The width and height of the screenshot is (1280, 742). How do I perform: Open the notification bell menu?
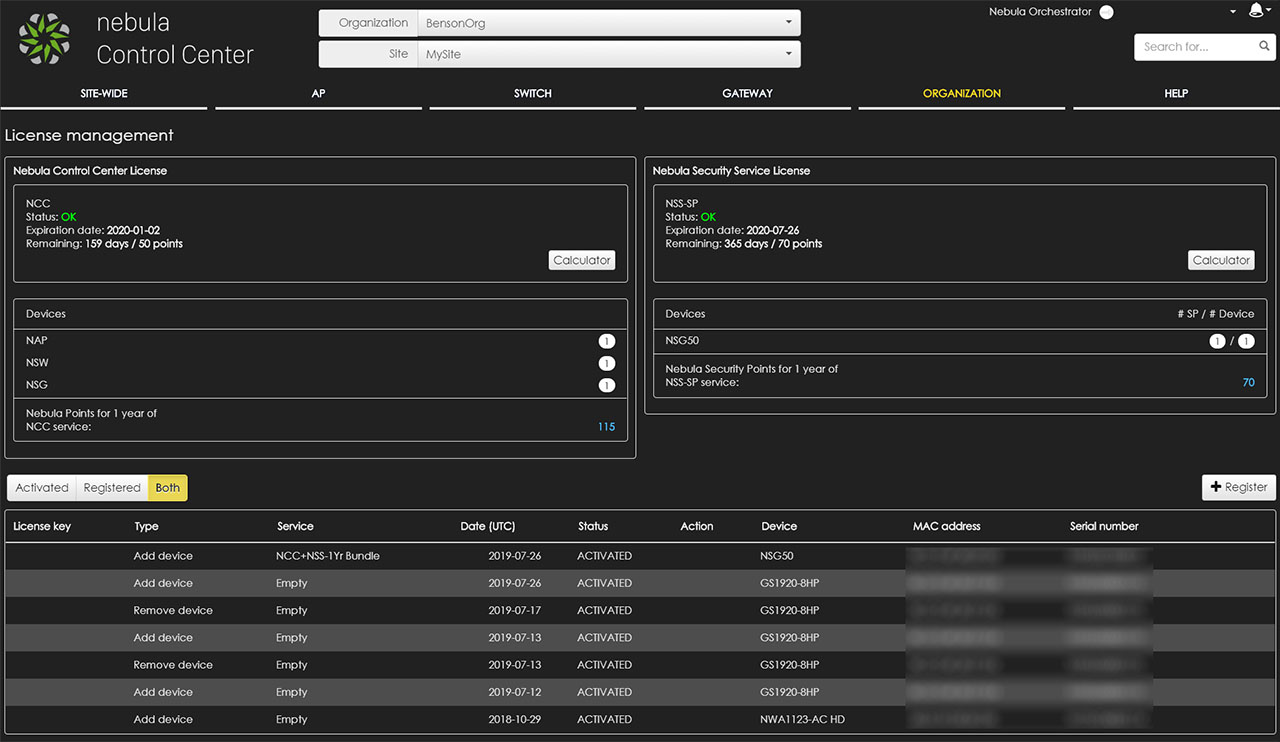tap(1256, 11)
